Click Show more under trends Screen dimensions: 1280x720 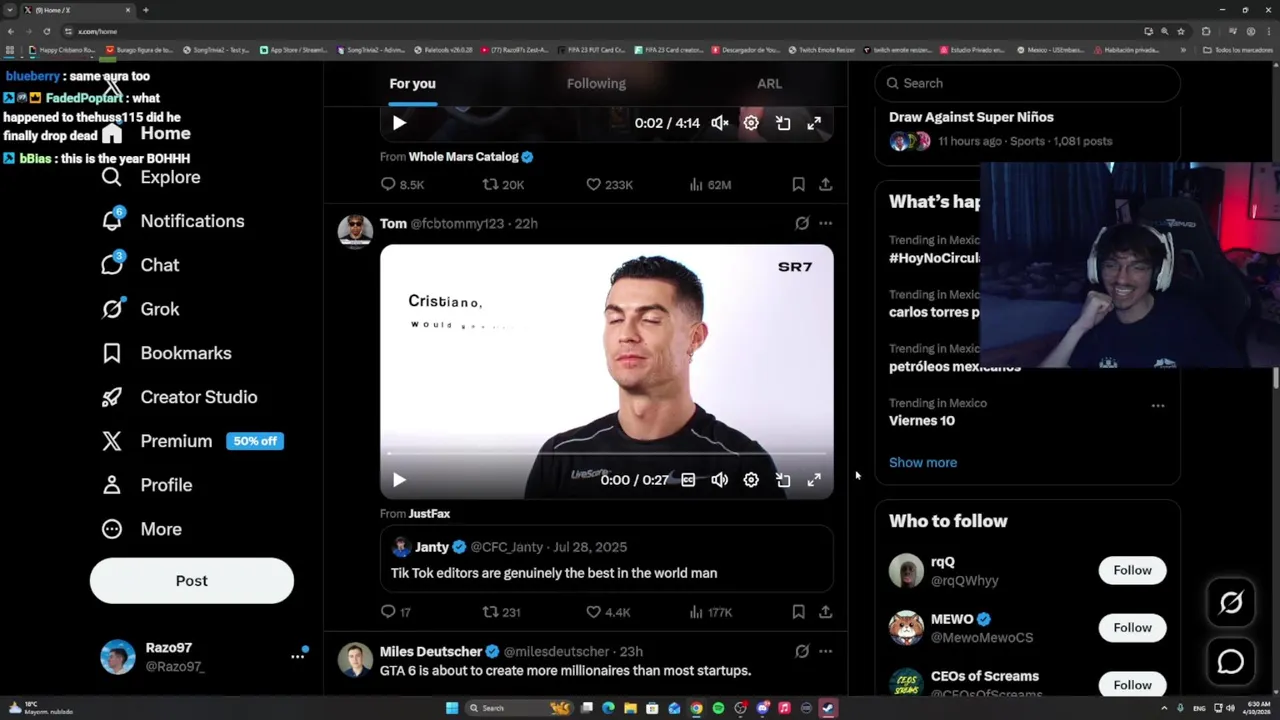923,462
